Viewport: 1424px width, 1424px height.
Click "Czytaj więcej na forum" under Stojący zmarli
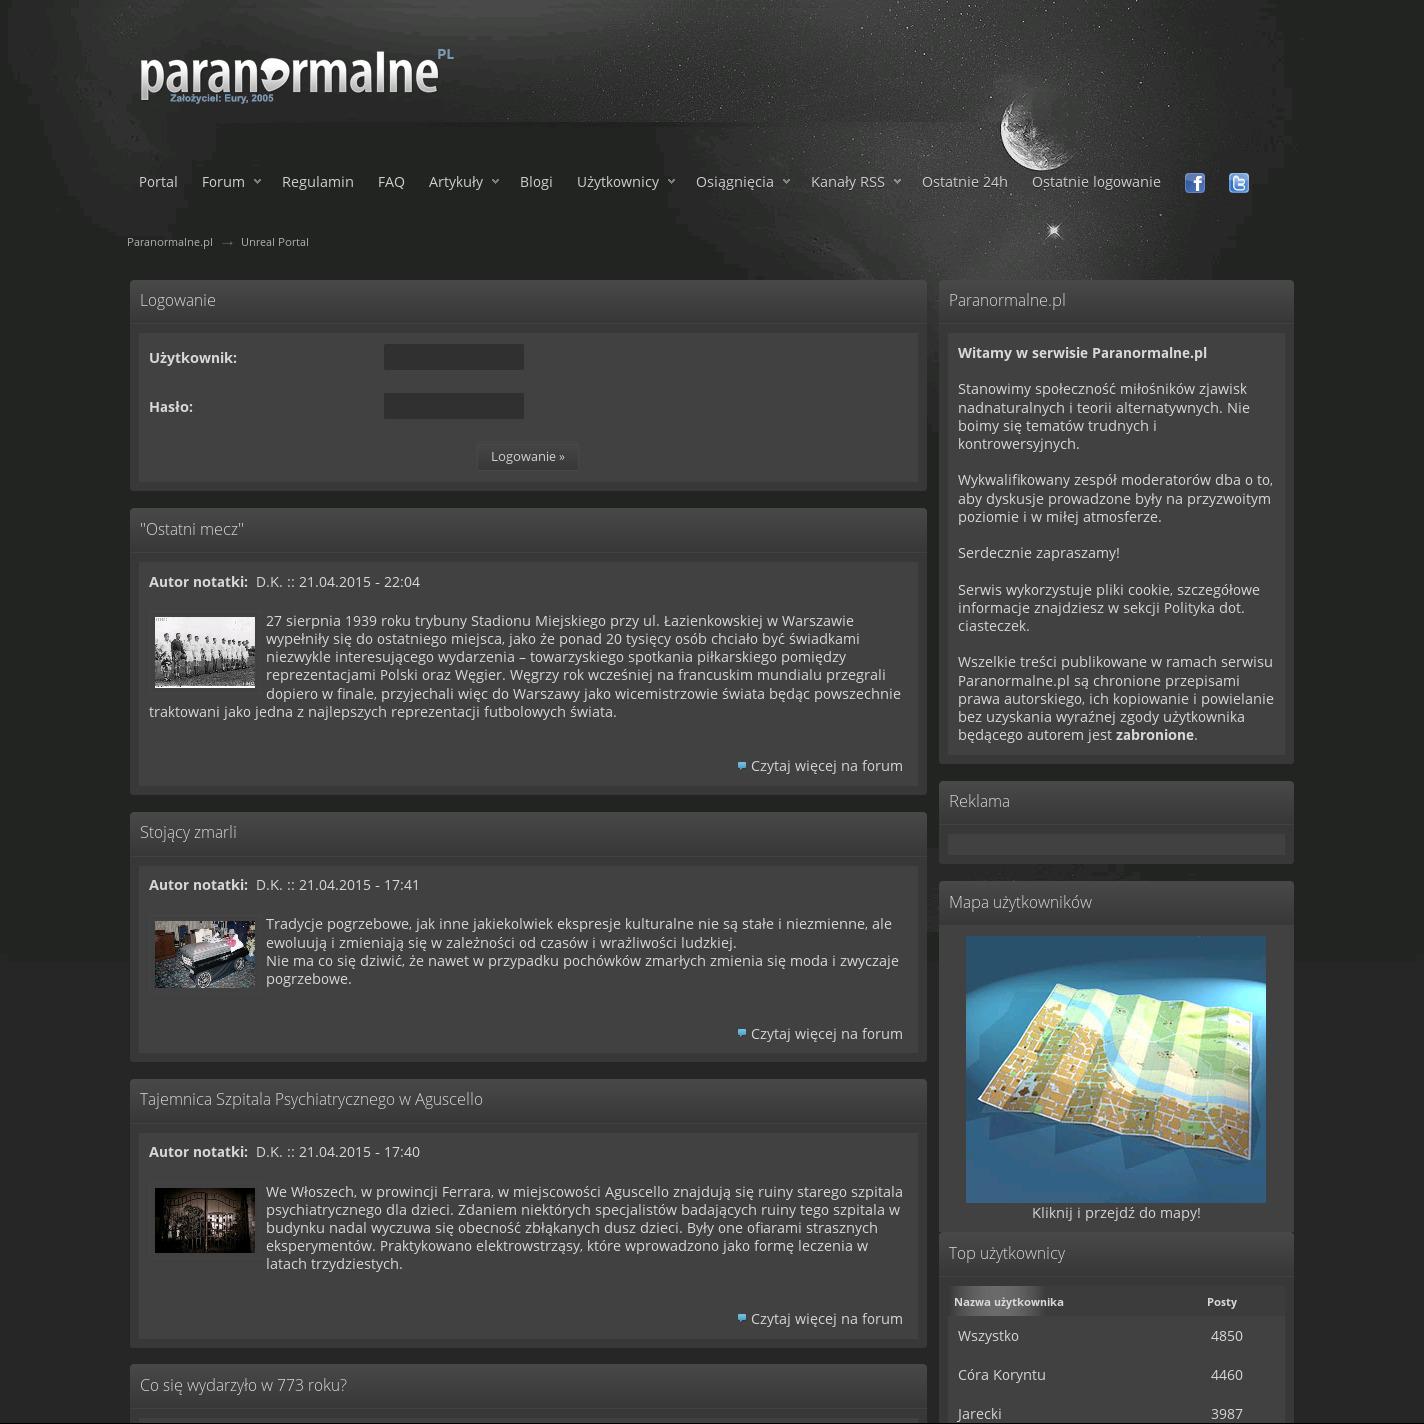(826, 1034)
